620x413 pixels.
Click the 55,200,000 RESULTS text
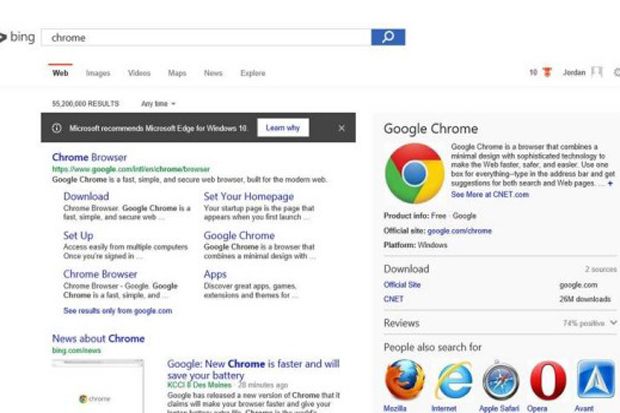85,104
